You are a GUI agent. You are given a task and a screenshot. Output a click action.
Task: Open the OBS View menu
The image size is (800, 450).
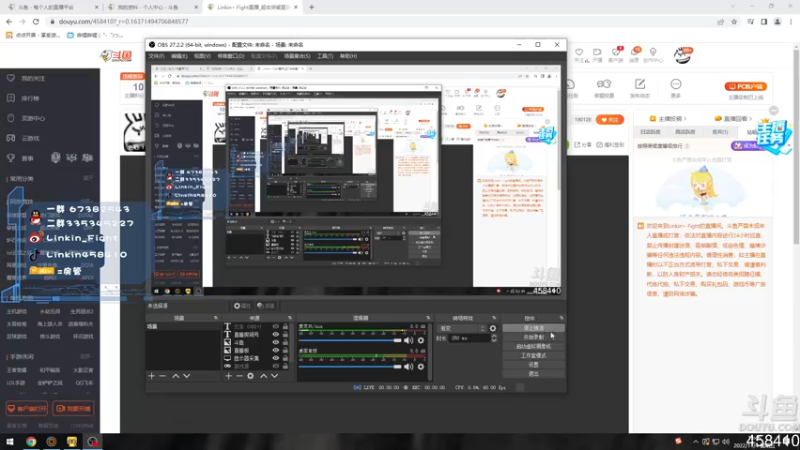[202, 56]
